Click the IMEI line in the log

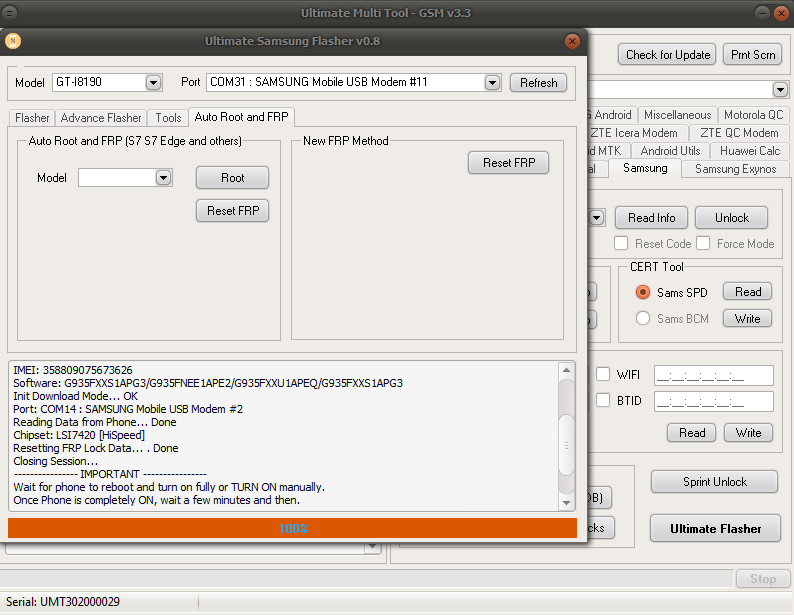click(x=73, y=370)
